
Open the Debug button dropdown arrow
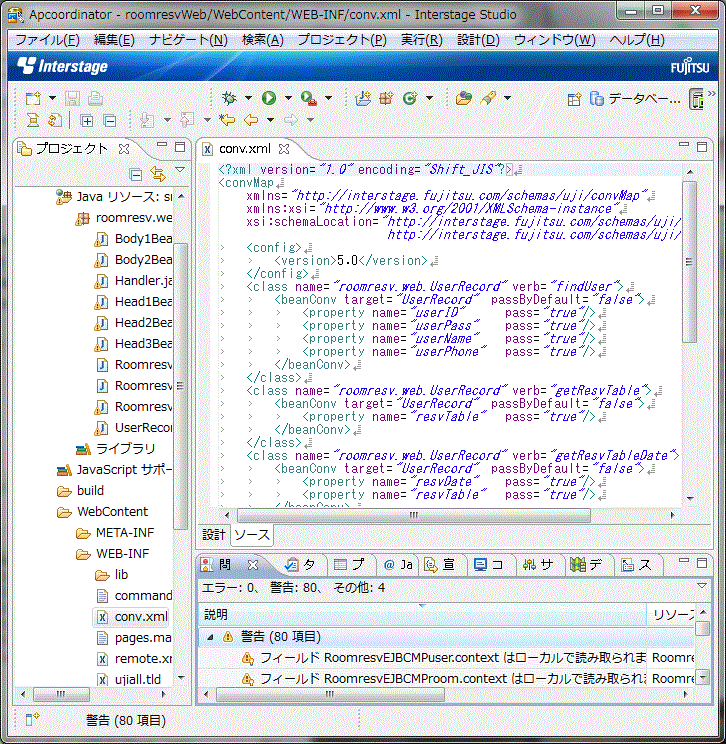point(248,98)
